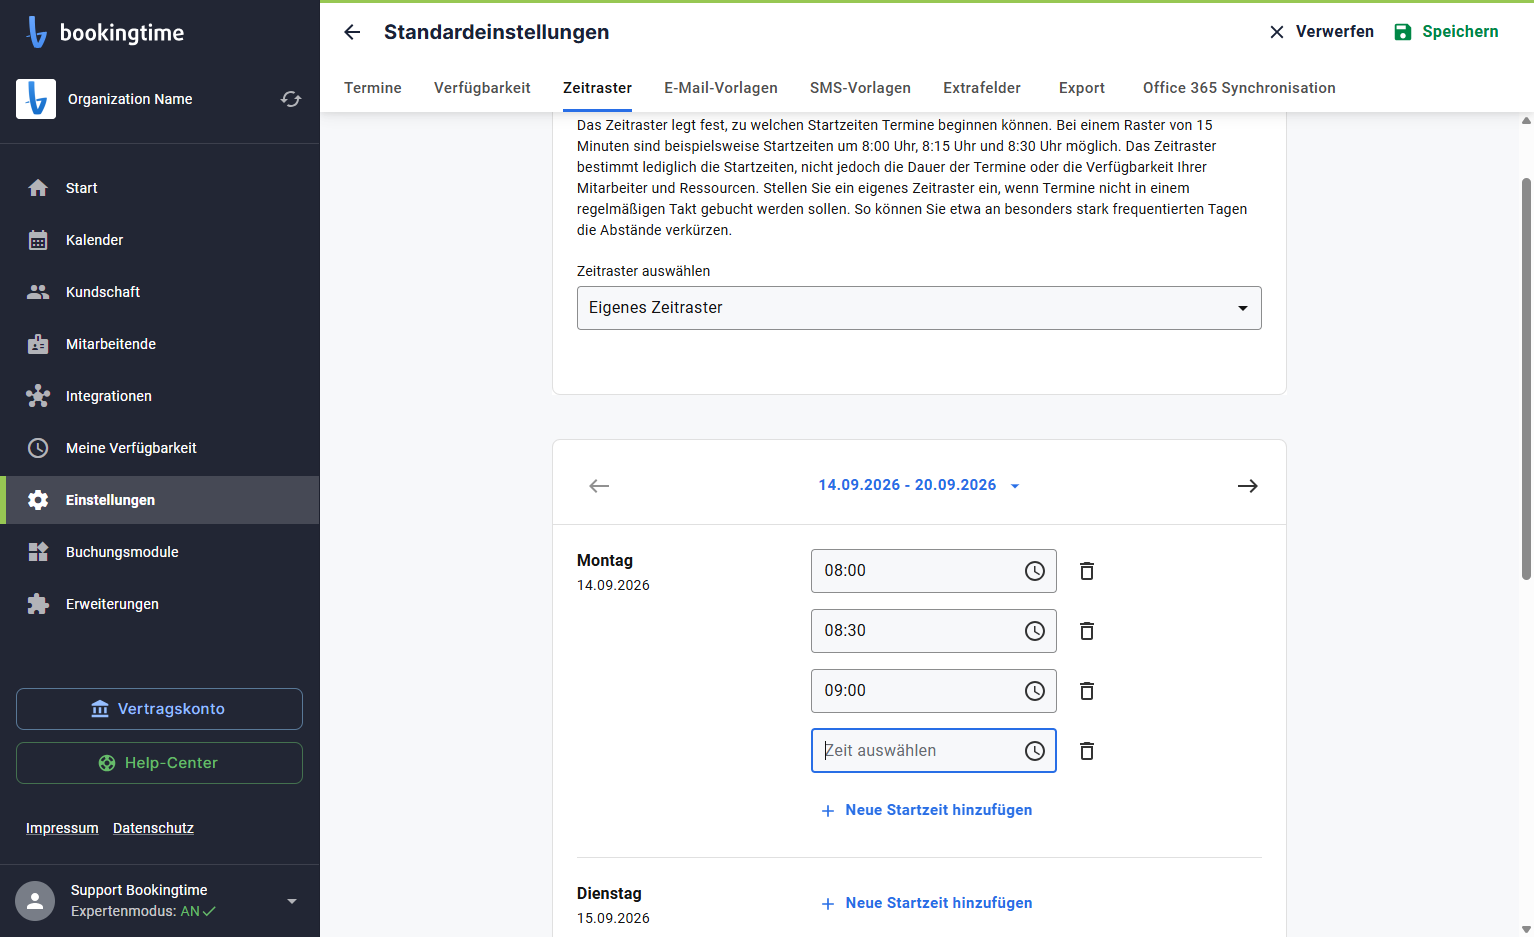
Task: Delete the 08:30 start time
Action: click(1087, 631)
